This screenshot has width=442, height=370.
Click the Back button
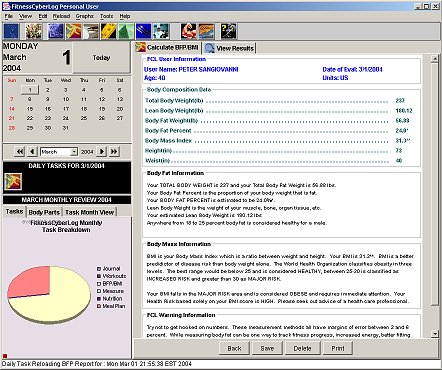(234, 348)
